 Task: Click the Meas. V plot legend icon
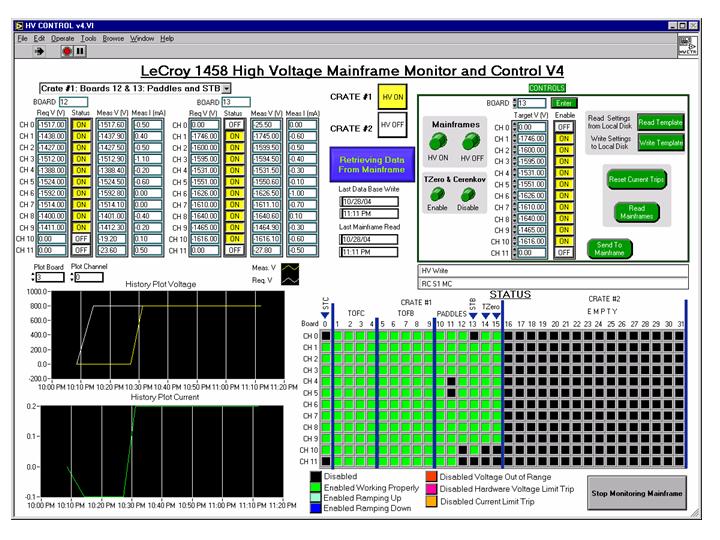[290, 268]
